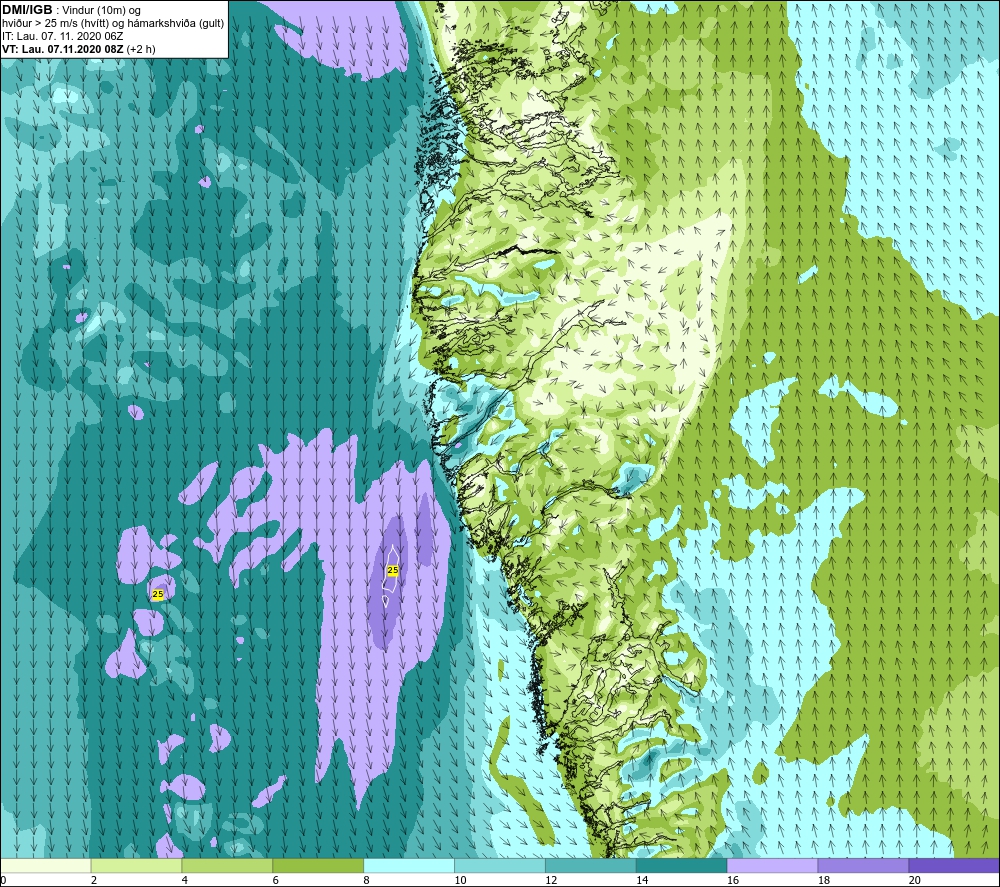Screen dimensions: 1000x887
Task: Click the light green 2-4 color swatch
Action: coord(136,865)
